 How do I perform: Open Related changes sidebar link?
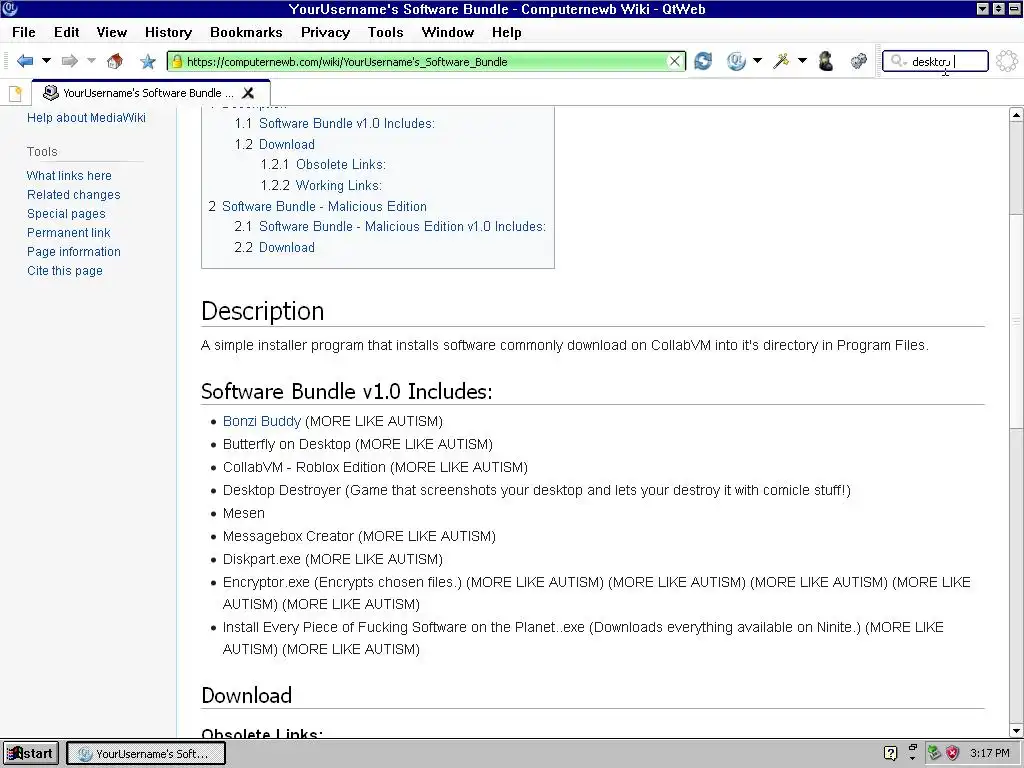pos(74,195)
